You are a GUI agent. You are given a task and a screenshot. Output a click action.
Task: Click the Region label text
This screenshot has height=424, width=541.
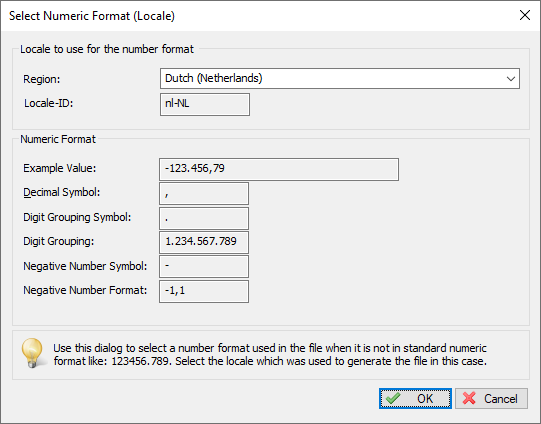click(42, 79)
